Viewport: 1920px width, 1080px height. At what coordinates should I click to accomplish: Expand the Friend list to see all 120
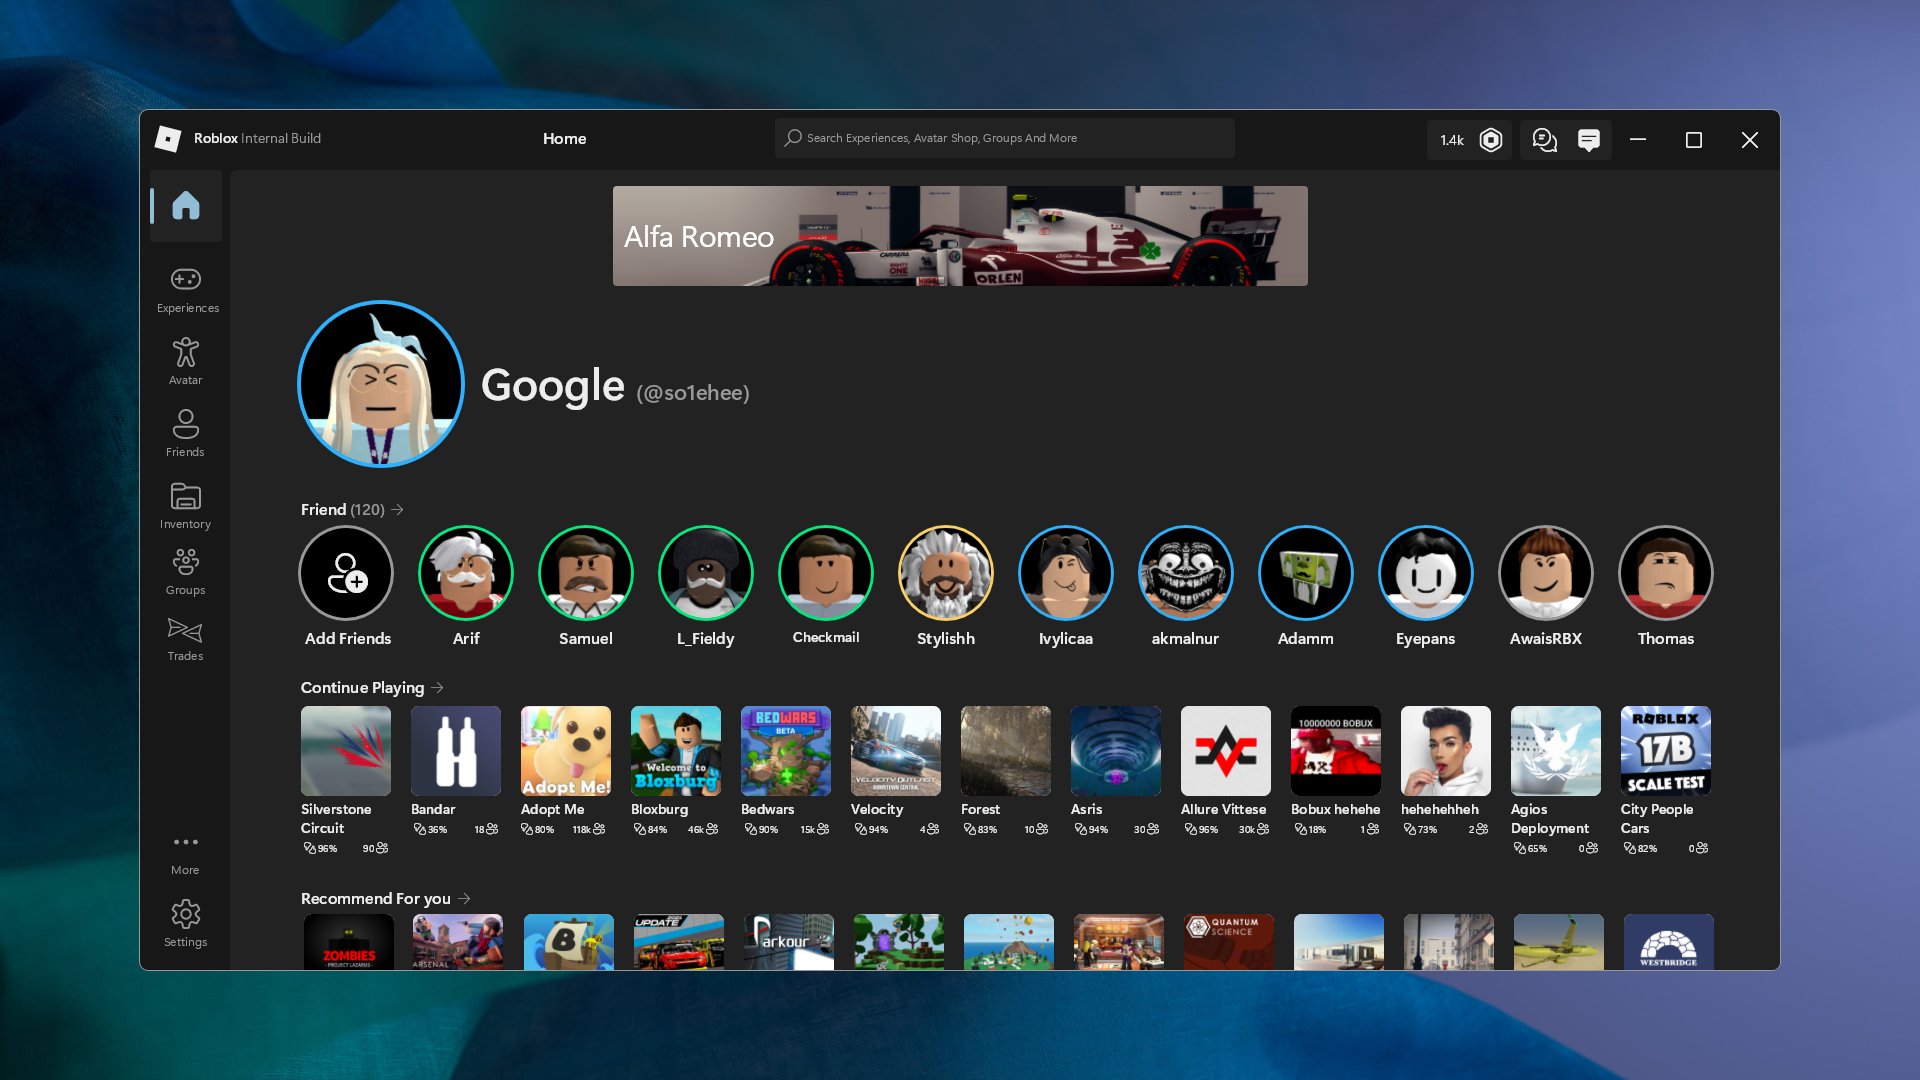(x=396, y=509)
